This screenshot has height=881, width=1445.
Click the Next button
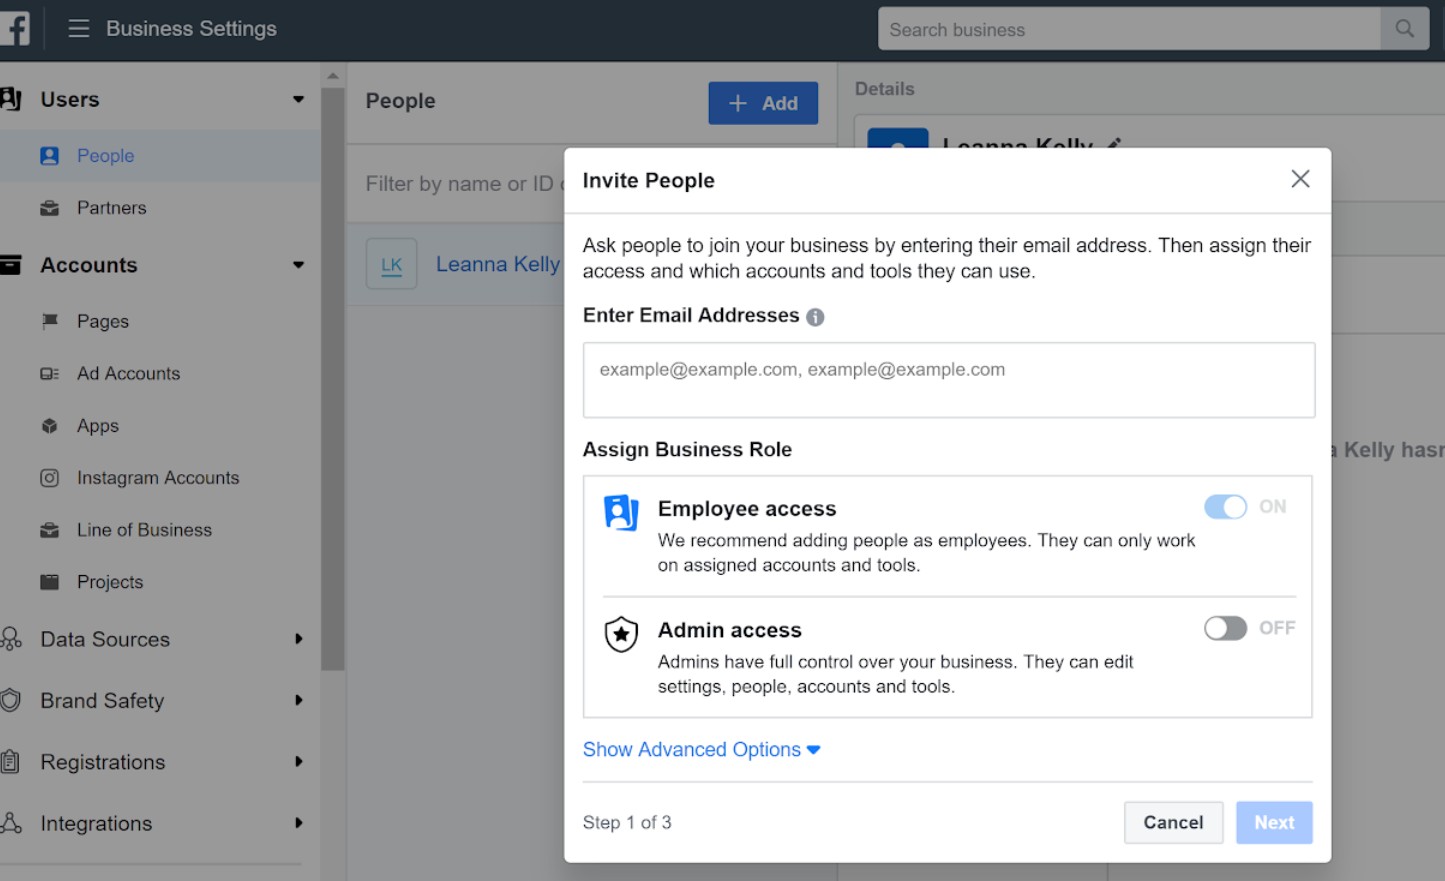1273,822
